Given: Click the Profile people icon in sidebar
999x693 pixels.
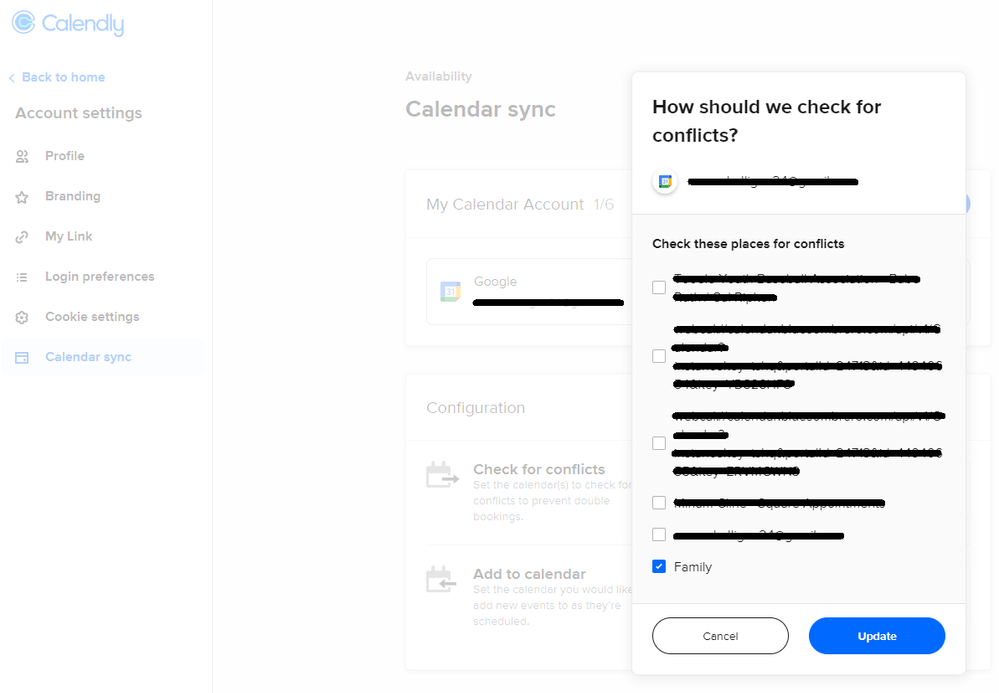Looking at the screenshot, I should 22,157.
